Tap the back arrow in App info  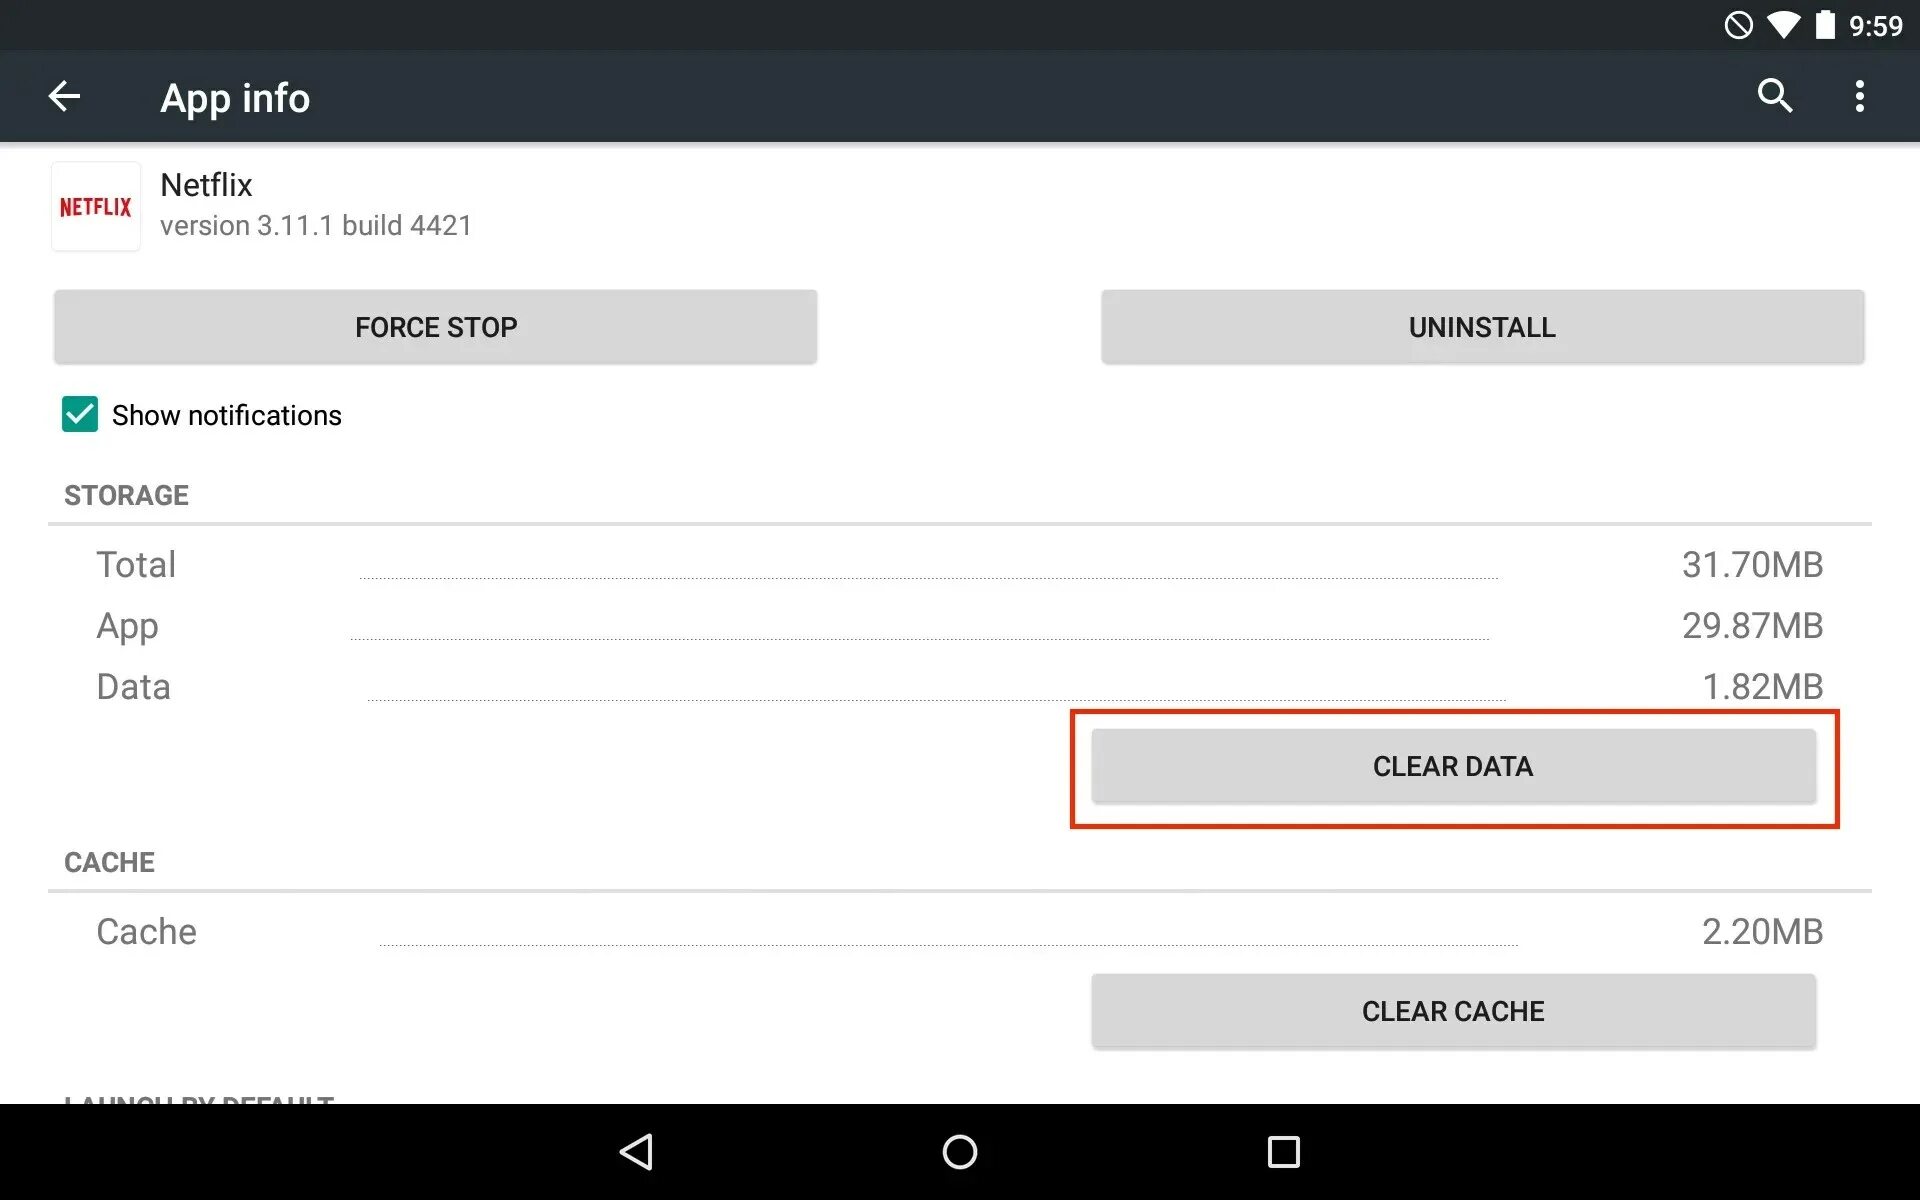tap(65, 97)
